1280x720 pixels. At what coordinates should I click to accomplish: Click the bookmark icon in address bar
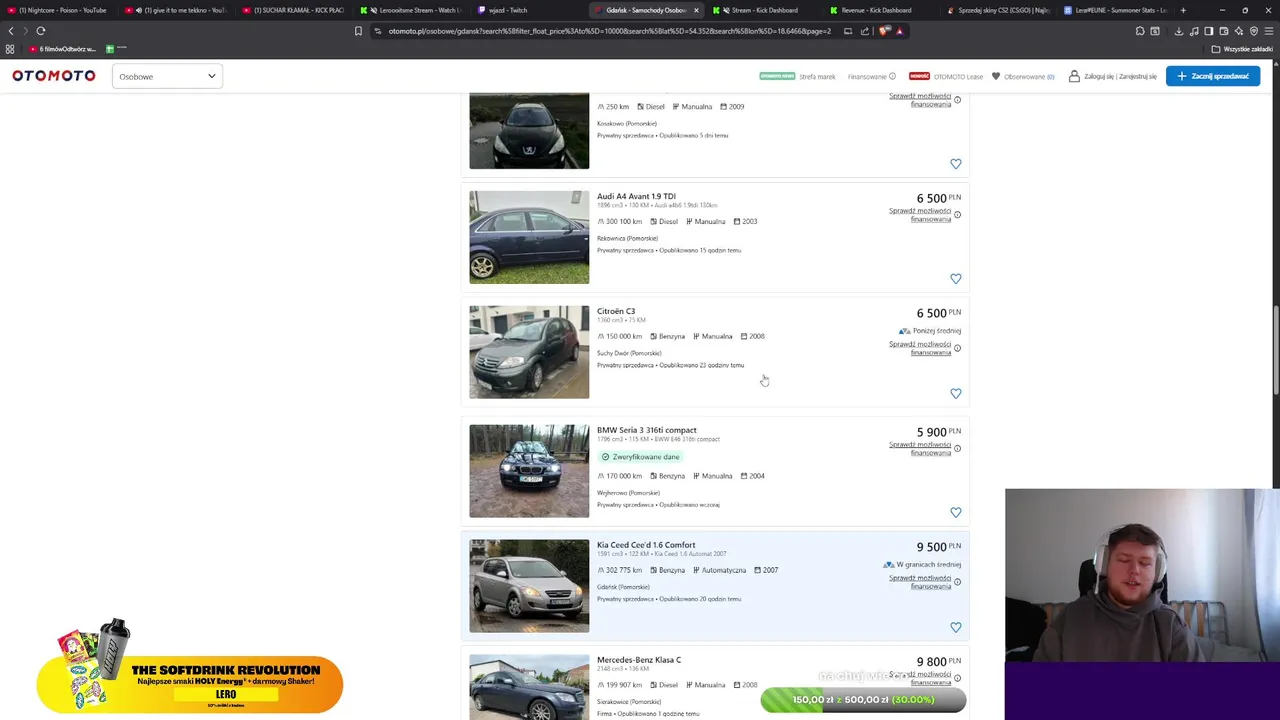pyautogui.click(x=358, y=31)
